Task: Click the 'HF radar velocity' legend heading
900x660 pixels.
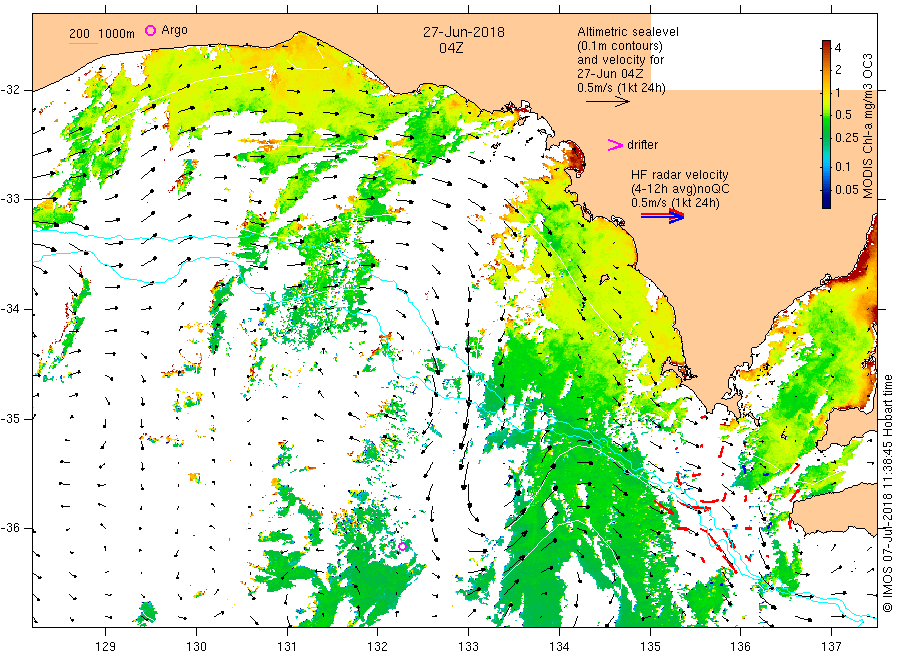Action: [x=680, y=174]
